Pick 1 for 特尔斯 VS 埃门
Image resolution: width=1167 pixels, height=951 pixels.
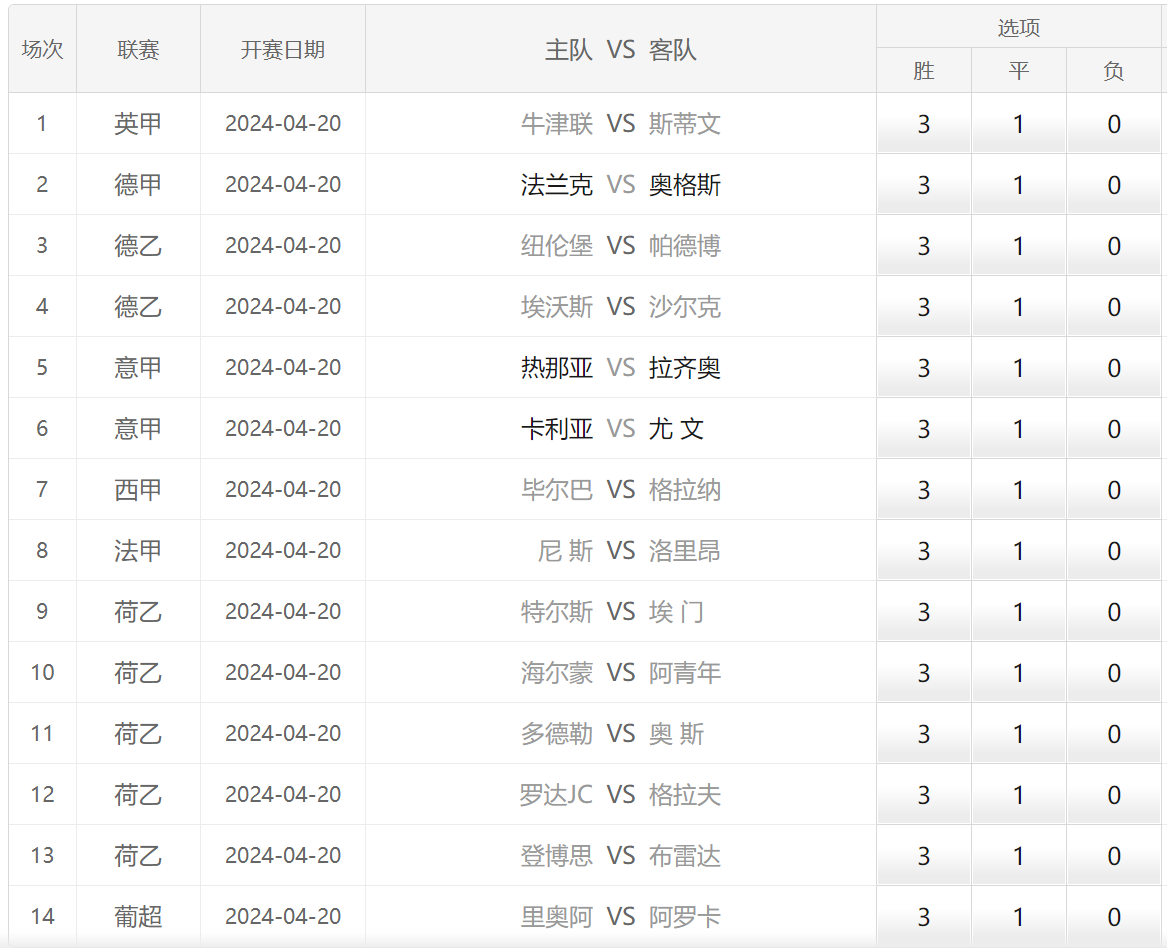(x=1019, y=612)
